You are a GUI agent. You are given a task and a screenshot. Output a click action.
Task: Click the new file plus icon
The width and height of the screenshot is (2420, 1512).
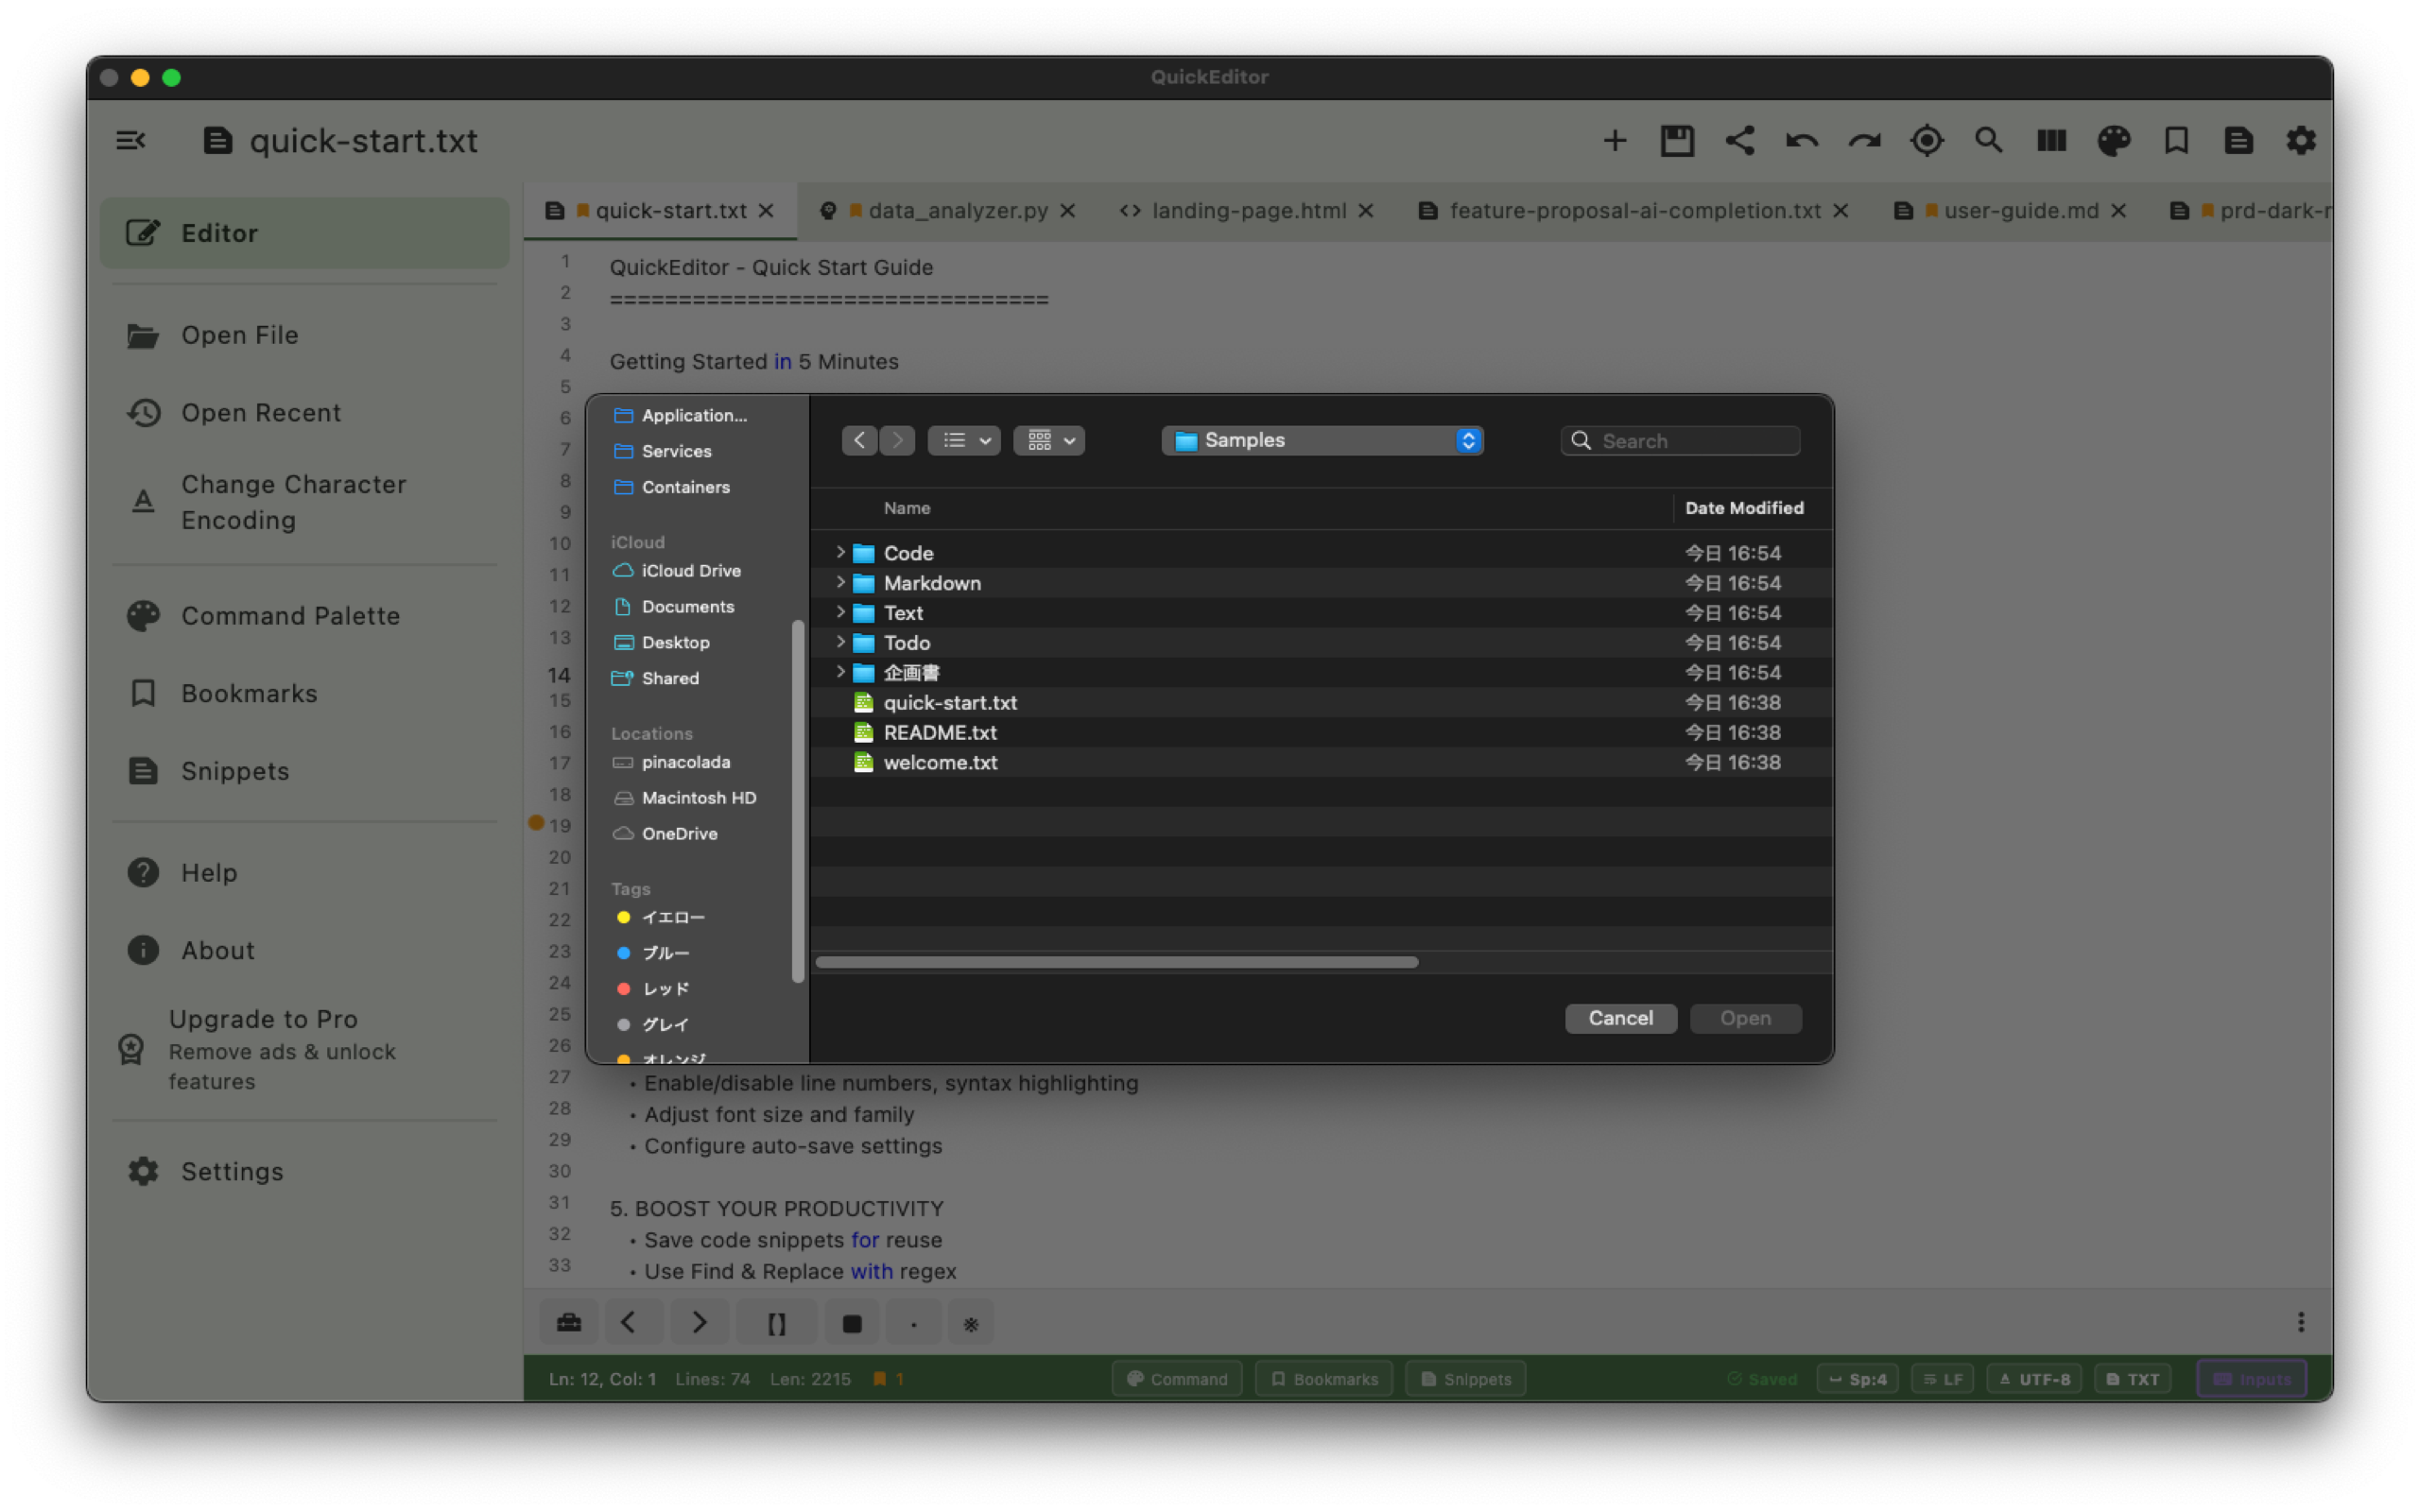click(x=1615, y=141)
